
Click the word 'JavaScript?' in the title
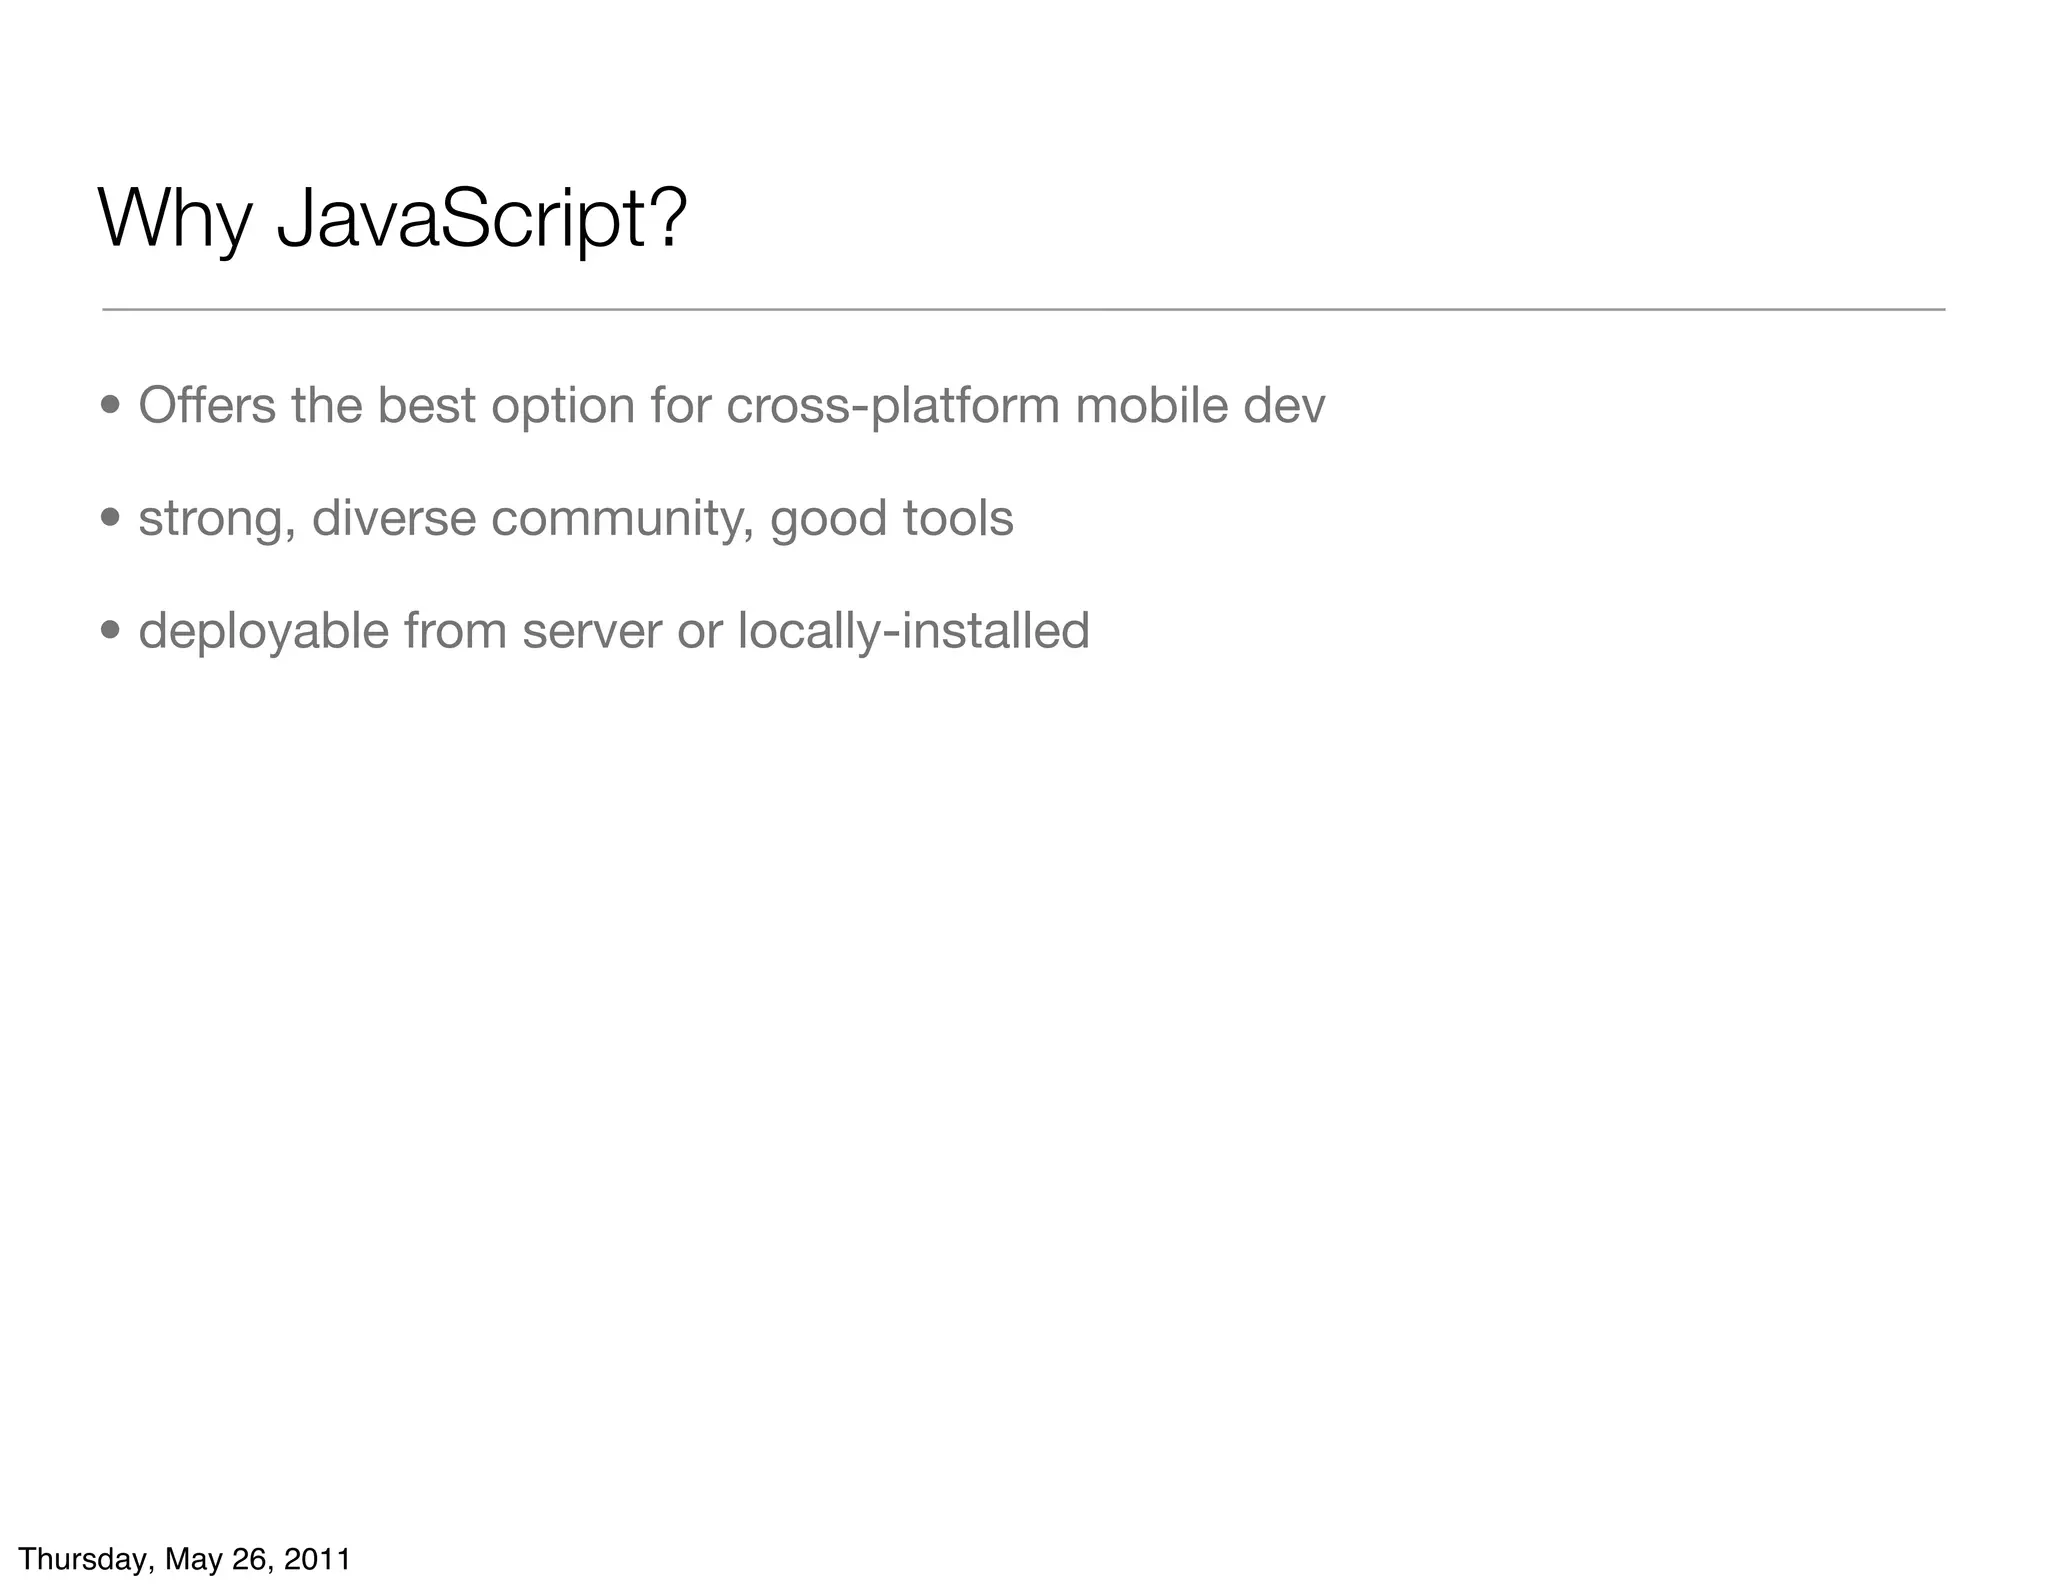(x=482, y=220)
